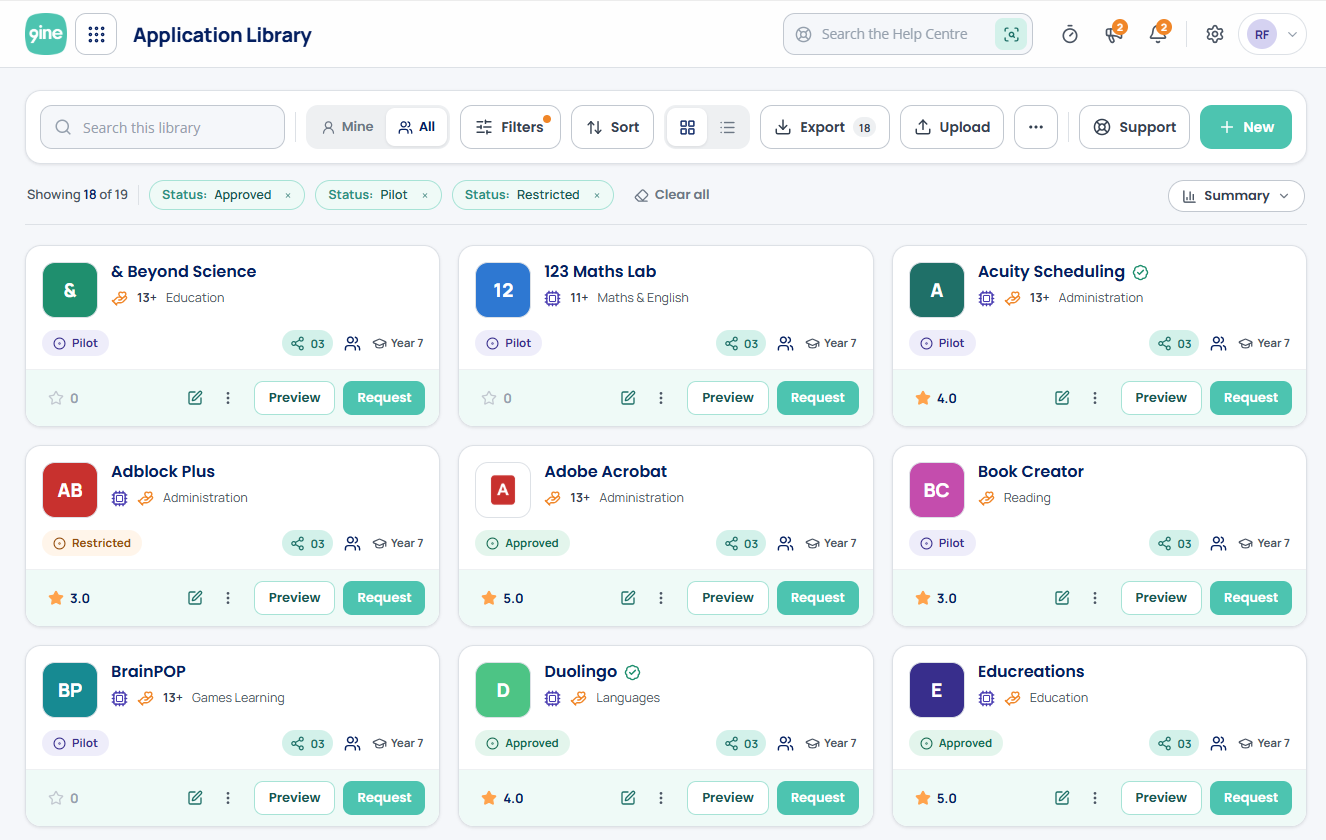Click the 5.0 star on Adobe Acrobat
This screenshot has height=840, width=1326.
click(489, 598)
